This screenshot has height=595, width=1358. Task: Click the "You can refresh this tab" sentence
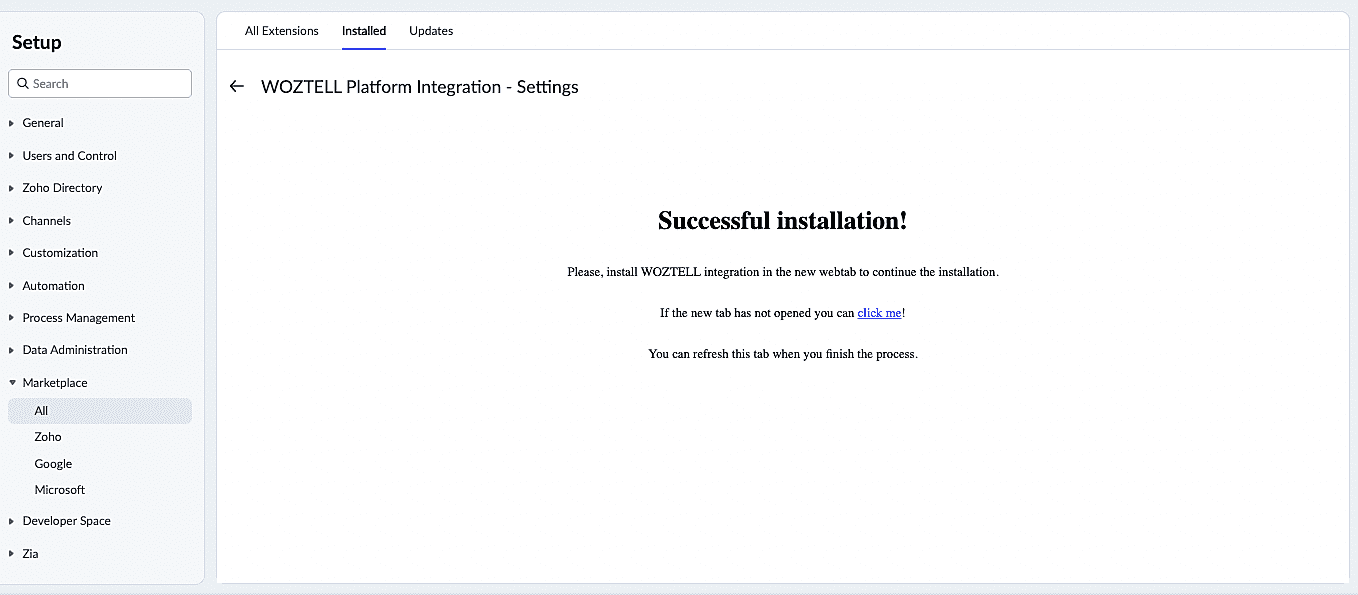click(x=783, y=354)
